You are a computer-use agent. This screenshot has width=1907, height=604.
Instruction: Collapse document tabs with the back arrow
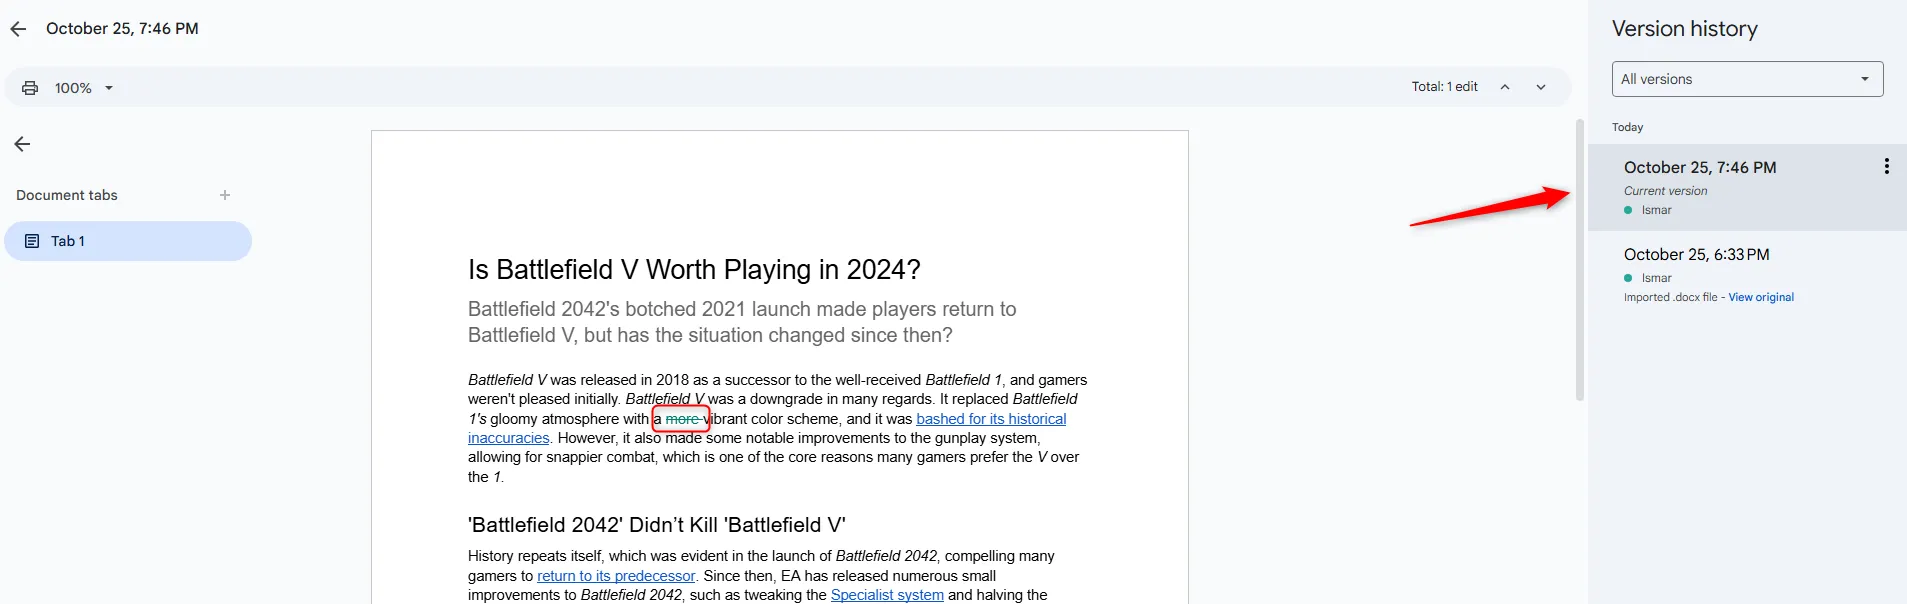pyautogui.click(x=22, y=144)
